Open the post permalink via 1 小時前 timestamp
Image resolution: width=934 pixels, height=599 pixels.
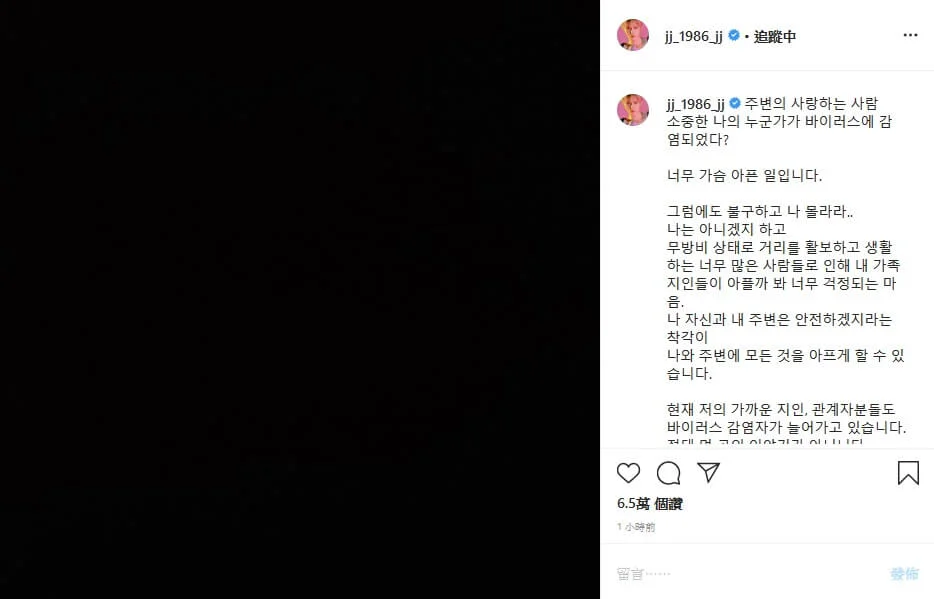[x=636, y=527]
